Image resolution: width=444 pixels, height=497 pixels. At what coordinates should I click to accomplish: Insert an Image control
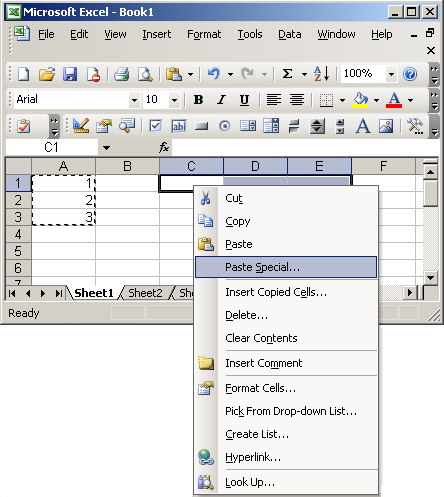[386, 126]
